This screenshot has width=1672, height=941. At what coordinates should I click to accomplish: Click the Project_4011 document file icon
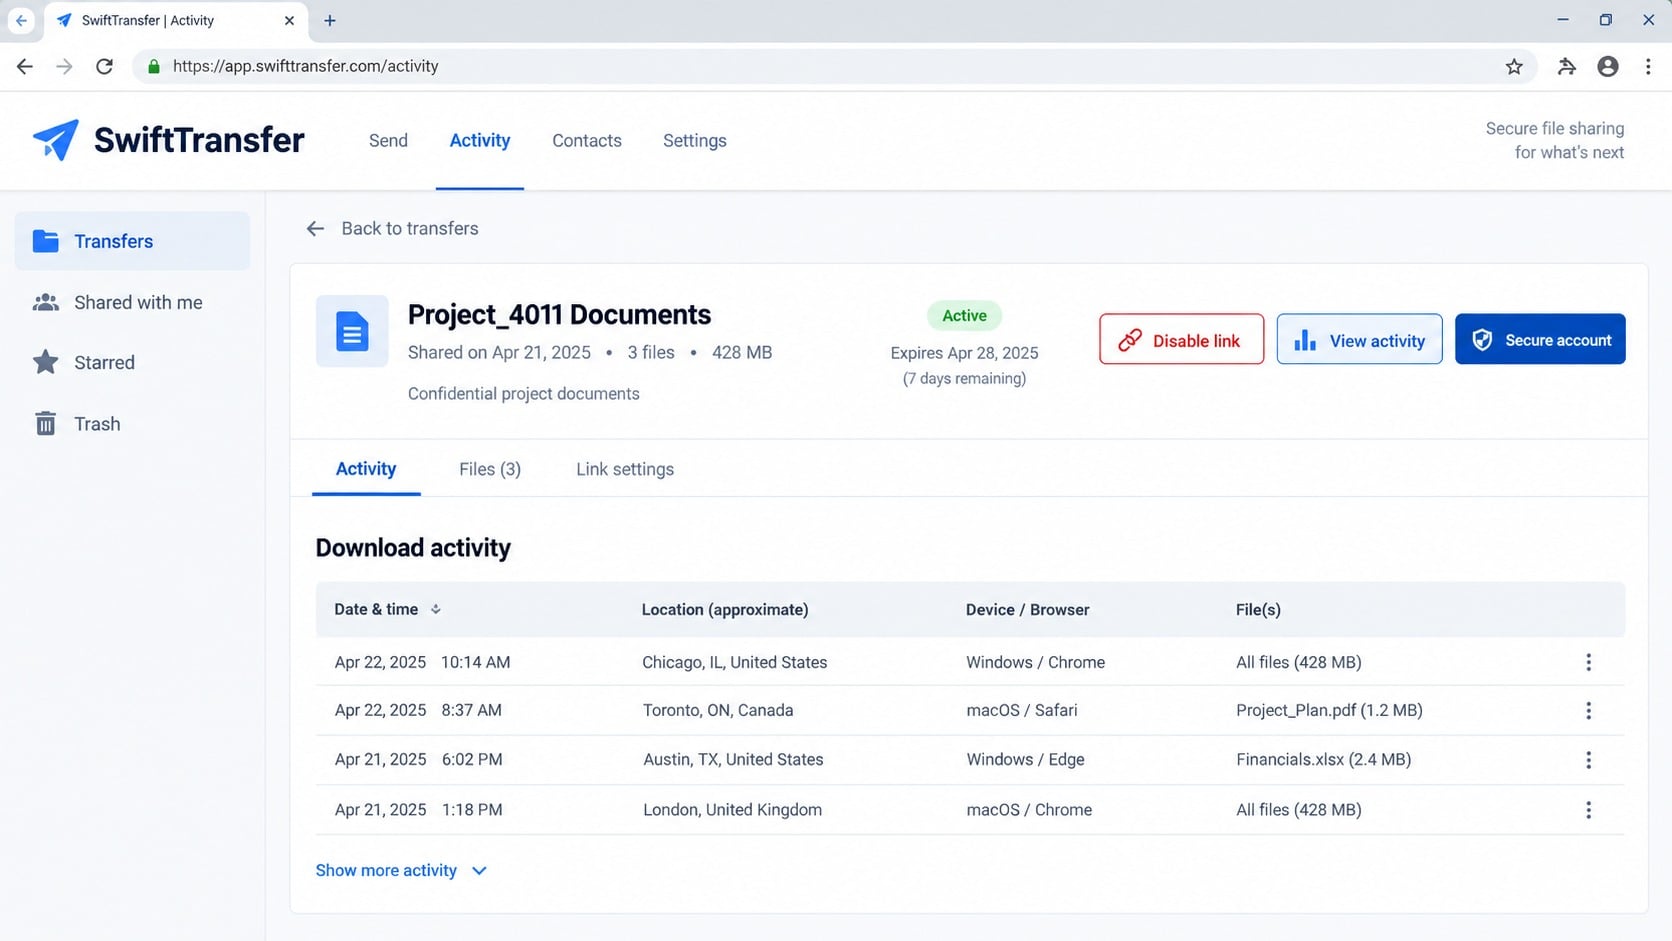(352, 331)
